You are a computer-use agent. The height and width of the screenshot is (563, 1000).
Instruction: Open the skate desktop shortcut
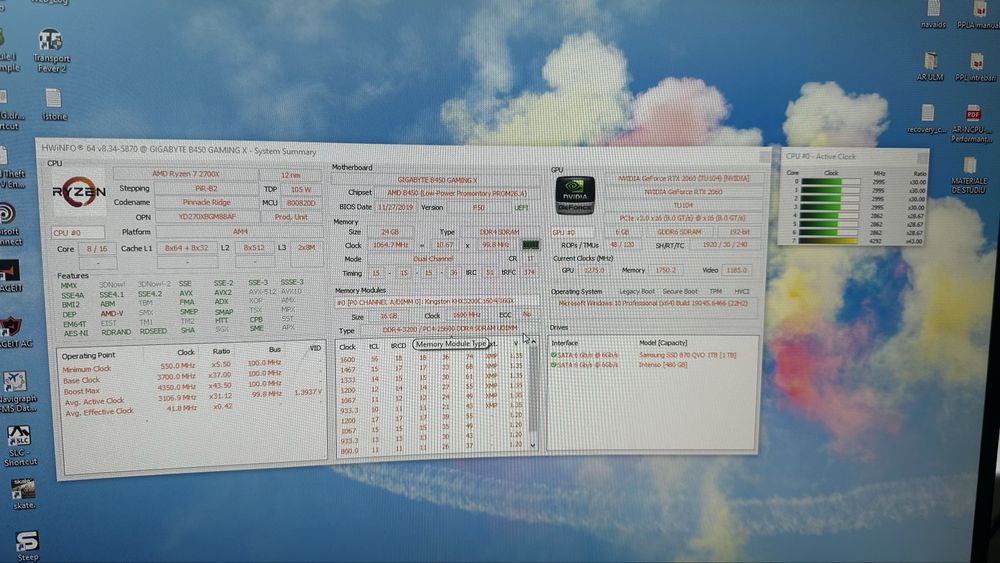click(x=24, y=494)
